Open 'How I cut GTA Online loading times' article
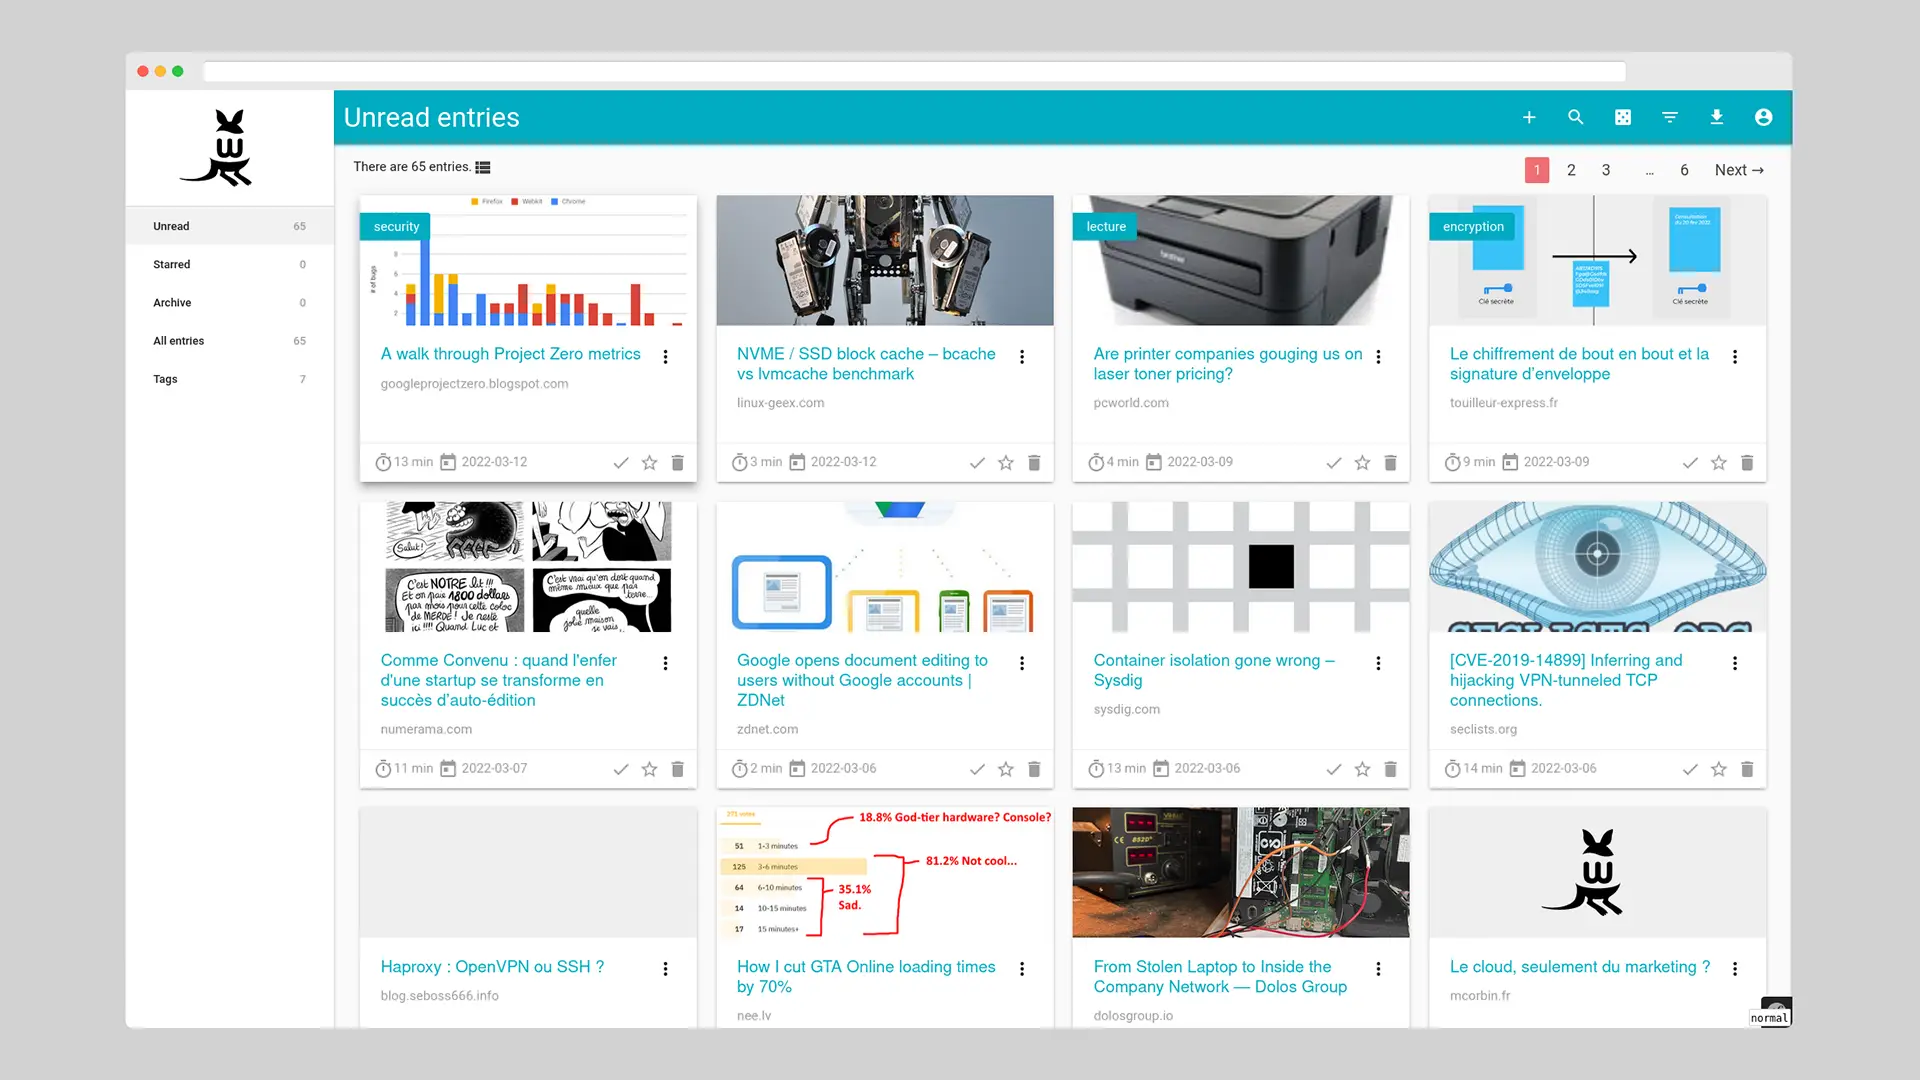Screen dimensions: 1920x1080 tap(866, 977)
